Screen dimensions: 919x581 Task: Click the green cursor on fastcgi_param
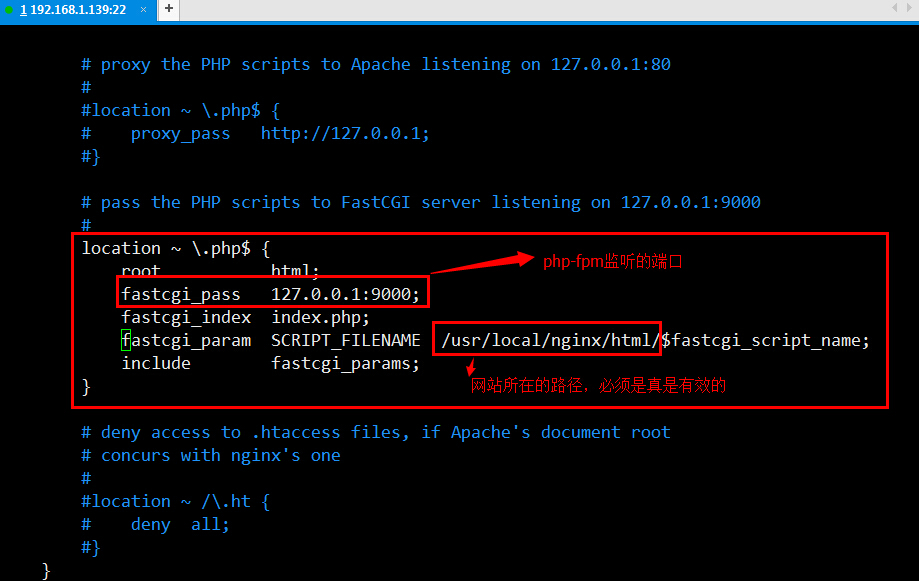pyautogui.click(x=126, y=340)
